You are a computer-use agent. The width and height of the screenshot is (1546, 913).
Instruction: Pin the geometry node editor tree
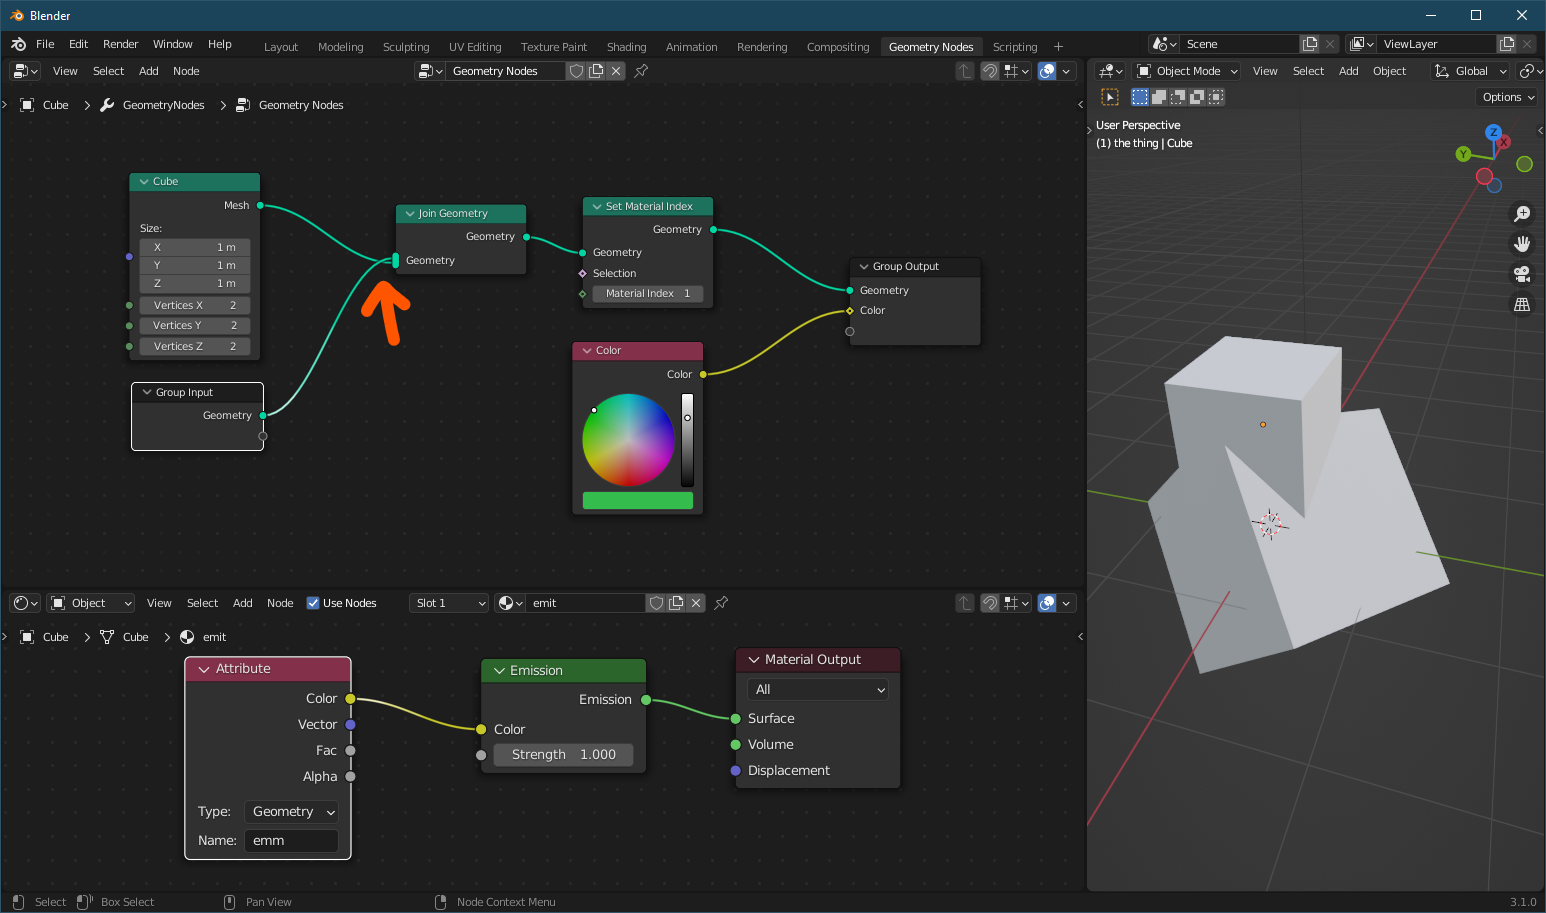tap(642, 71)
